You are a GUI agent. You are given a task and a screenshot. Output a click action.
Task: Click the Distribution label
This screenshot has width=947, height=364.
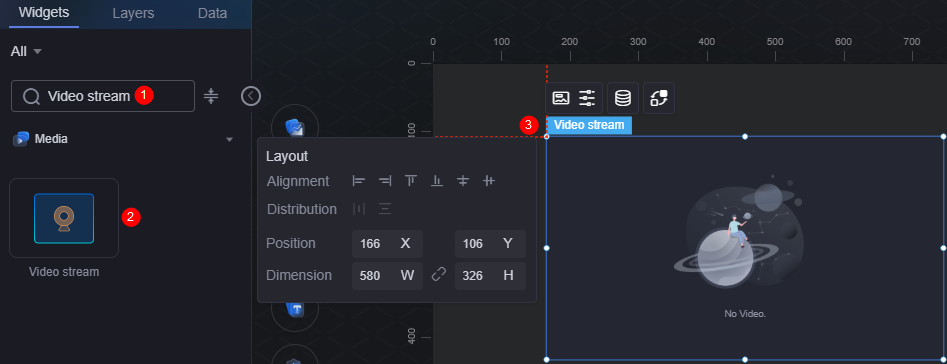click(302, 209)
